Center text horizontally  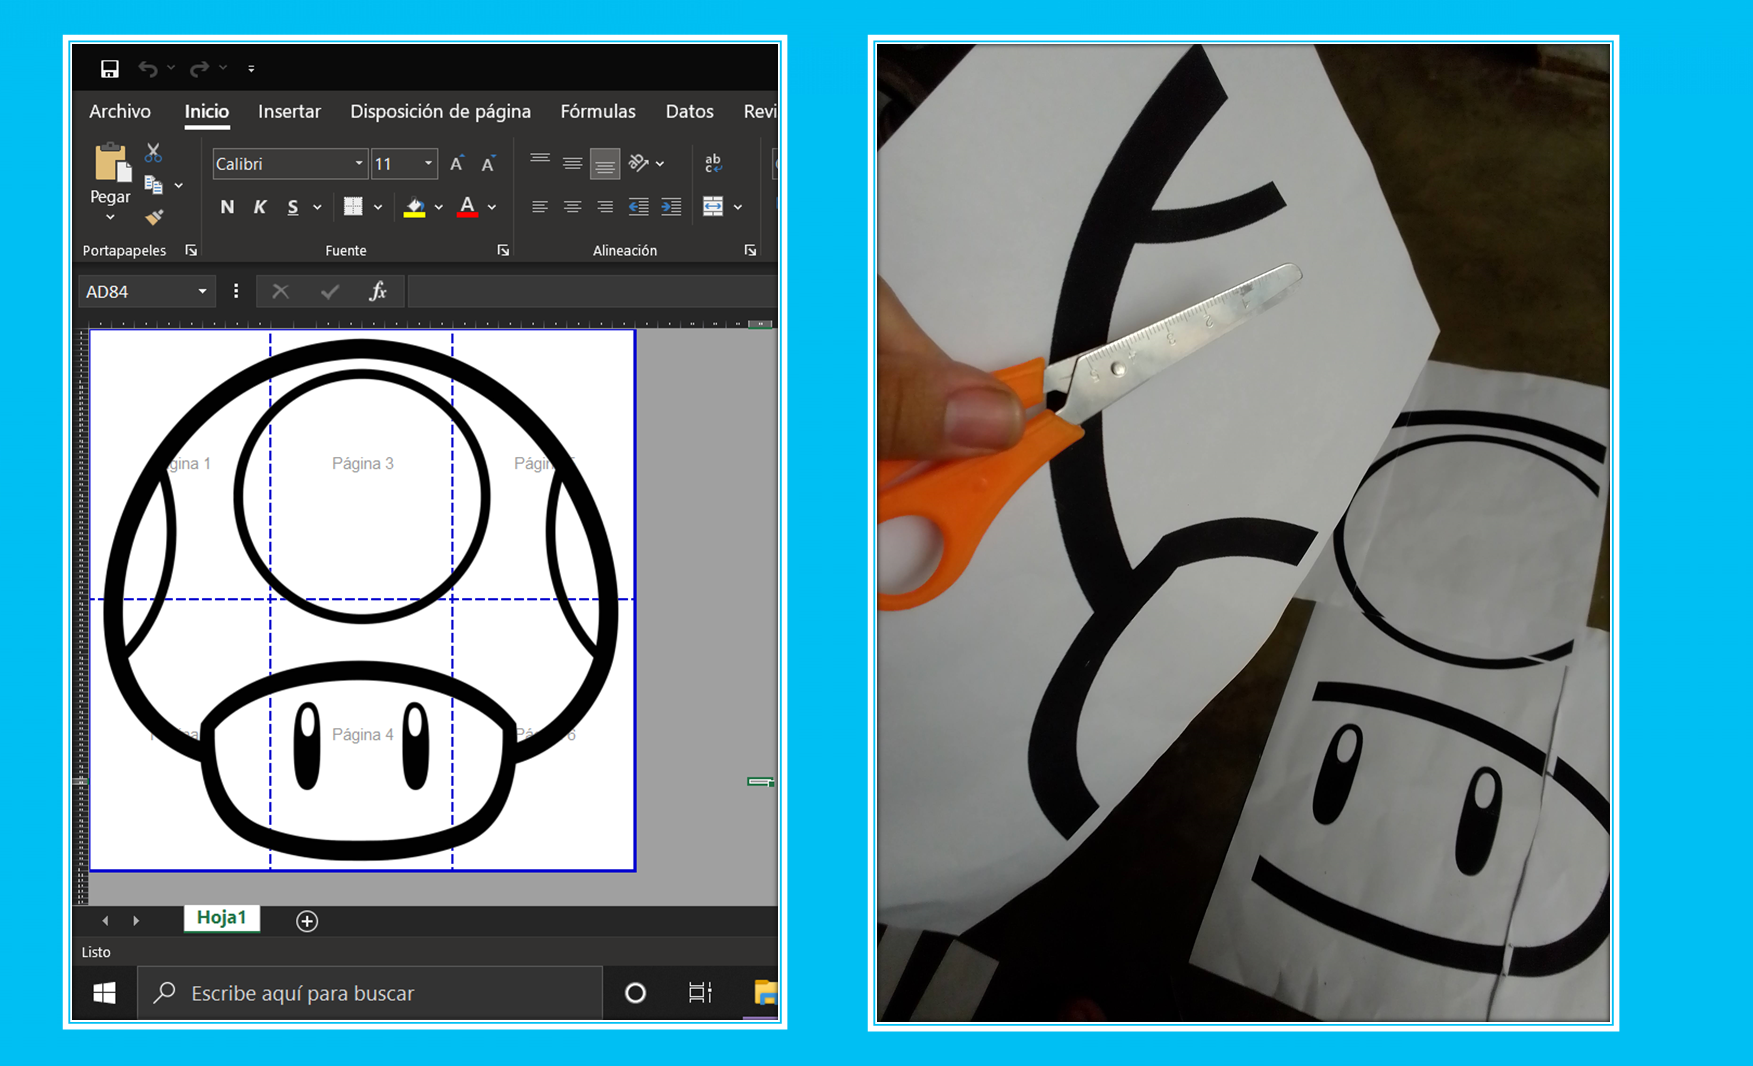tap(572, 207)
